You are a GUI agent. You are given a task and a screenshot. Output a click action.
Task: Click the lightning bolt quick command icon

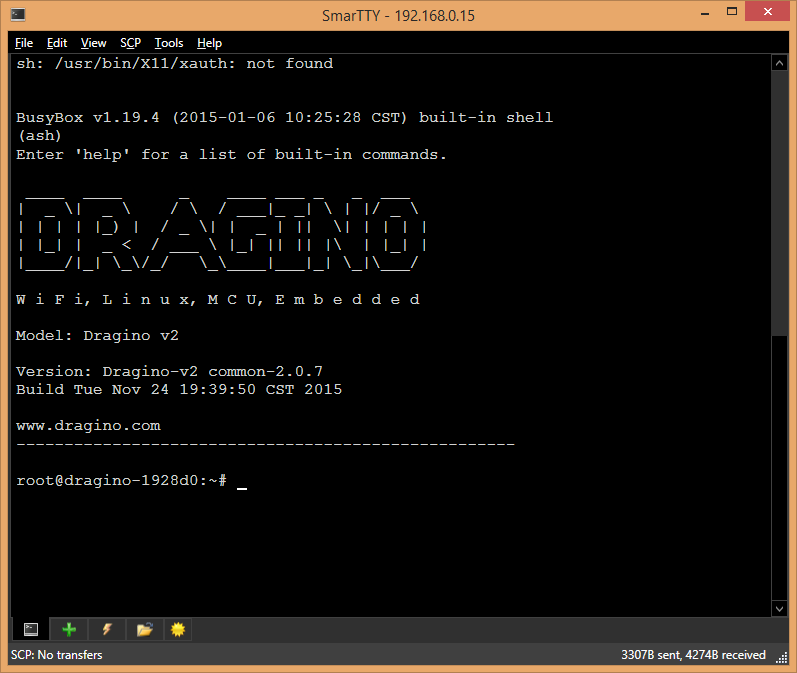107,630
